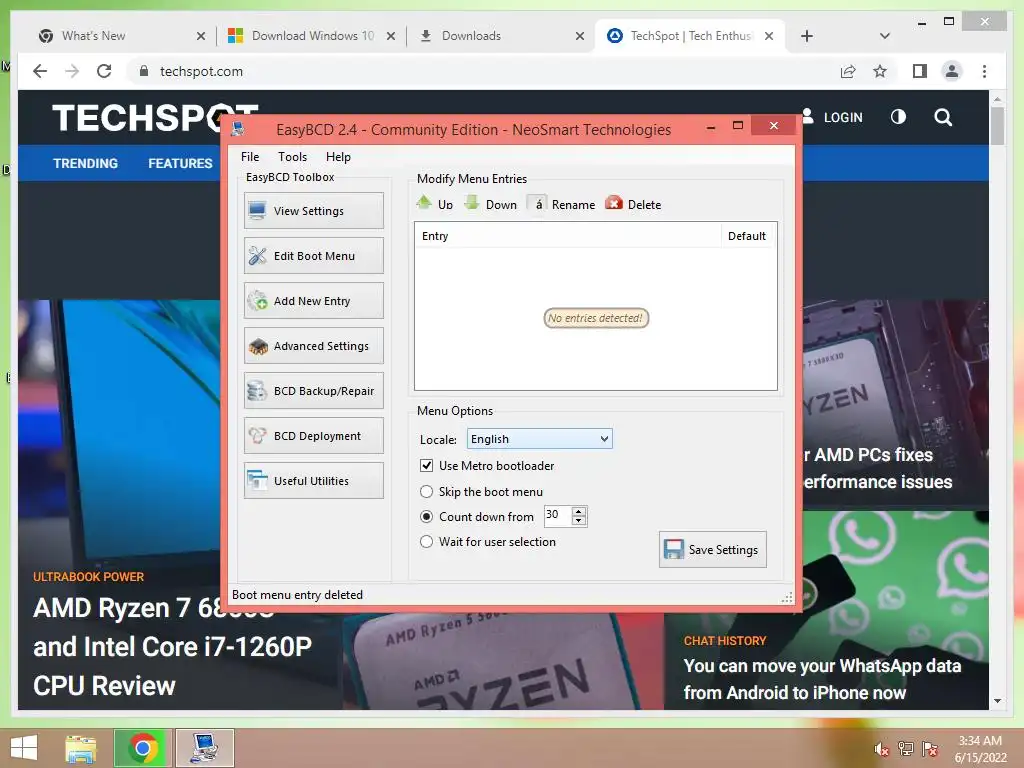This screenshot has height=768, width=1024.
Task: Open File Explorer from taskbar
Action: click(x=81, y=748)
